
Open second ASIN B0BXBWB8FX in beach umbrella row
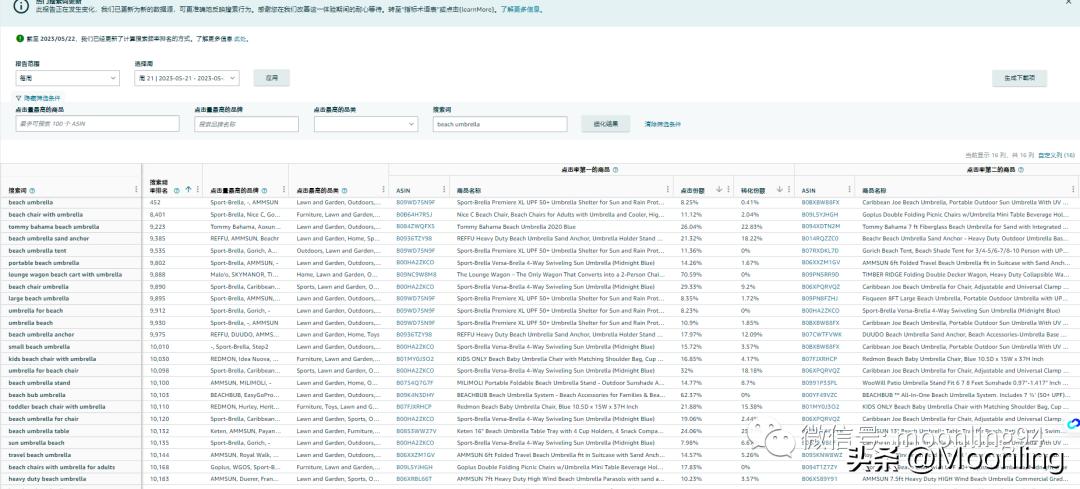coord(821,202)
